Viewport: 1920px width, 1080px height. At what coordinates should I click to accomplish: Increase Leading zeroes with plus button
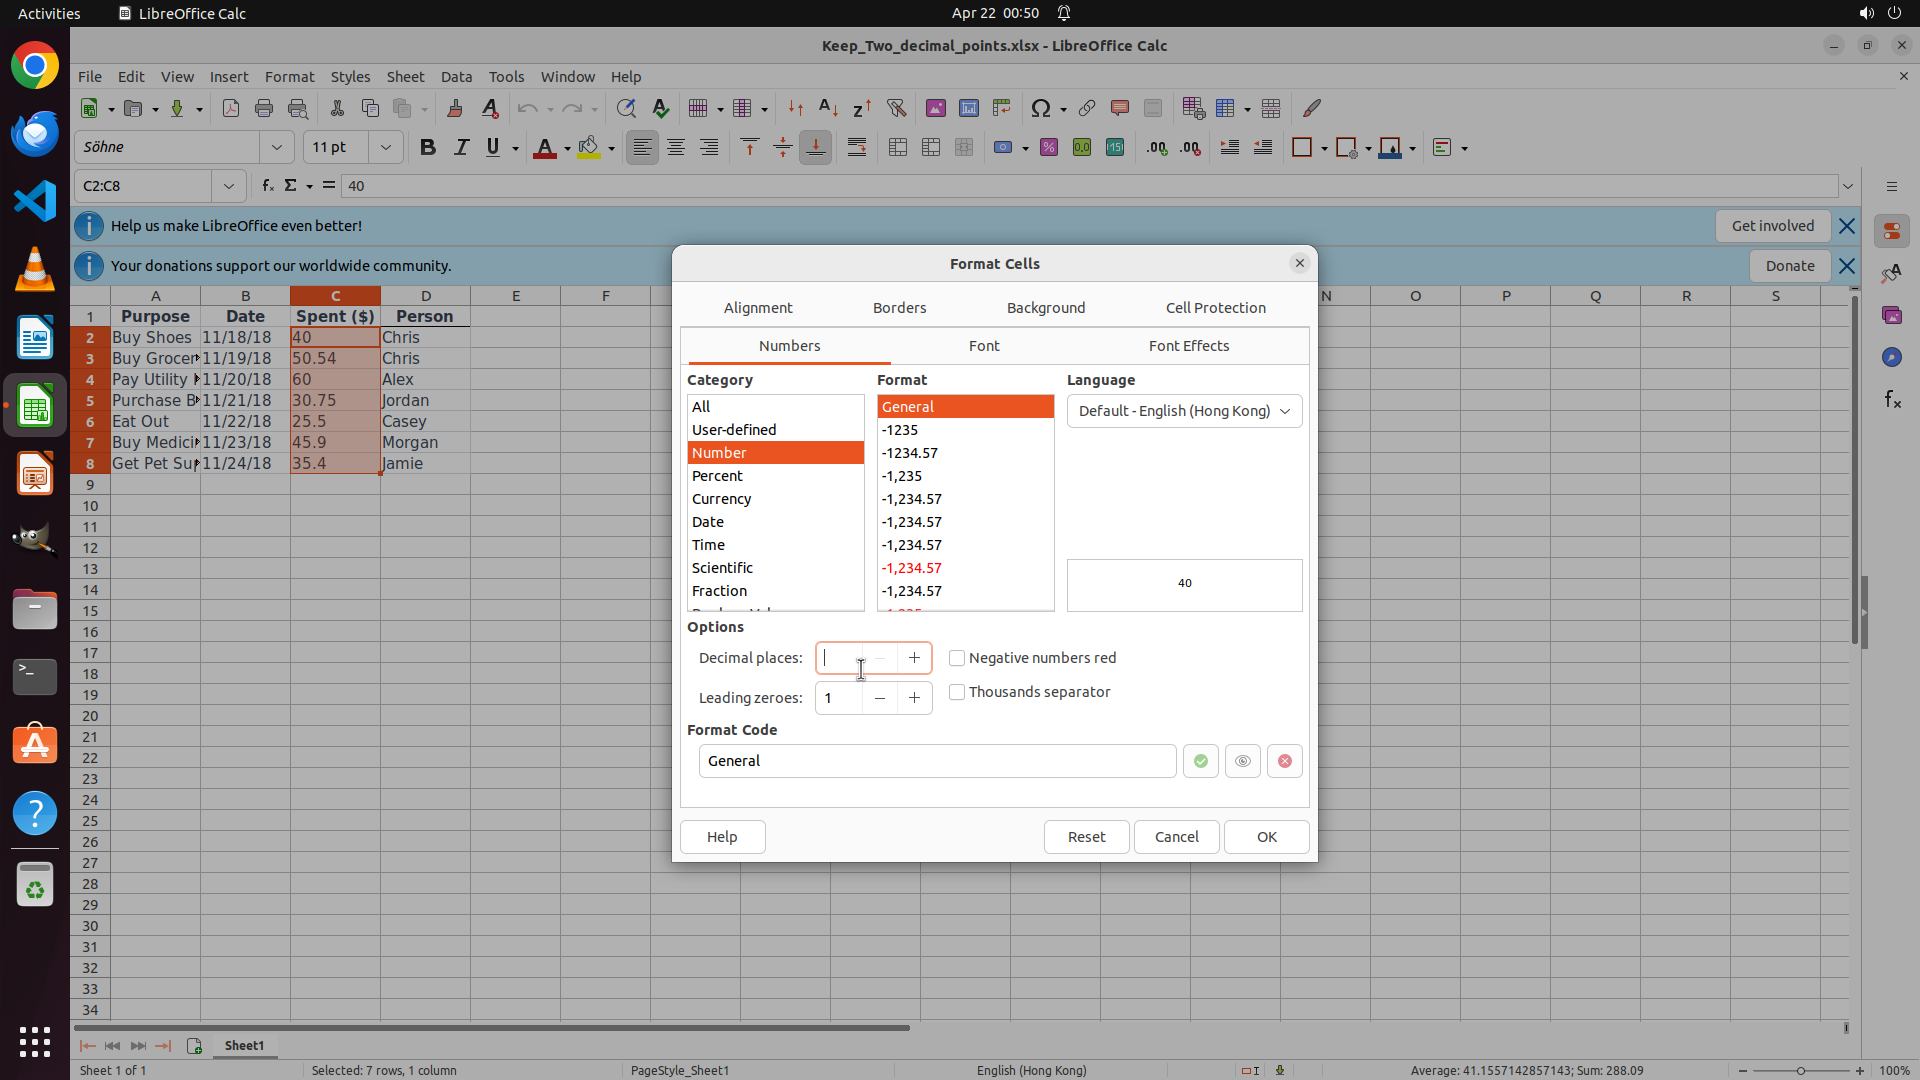click(x=914, y=698)
